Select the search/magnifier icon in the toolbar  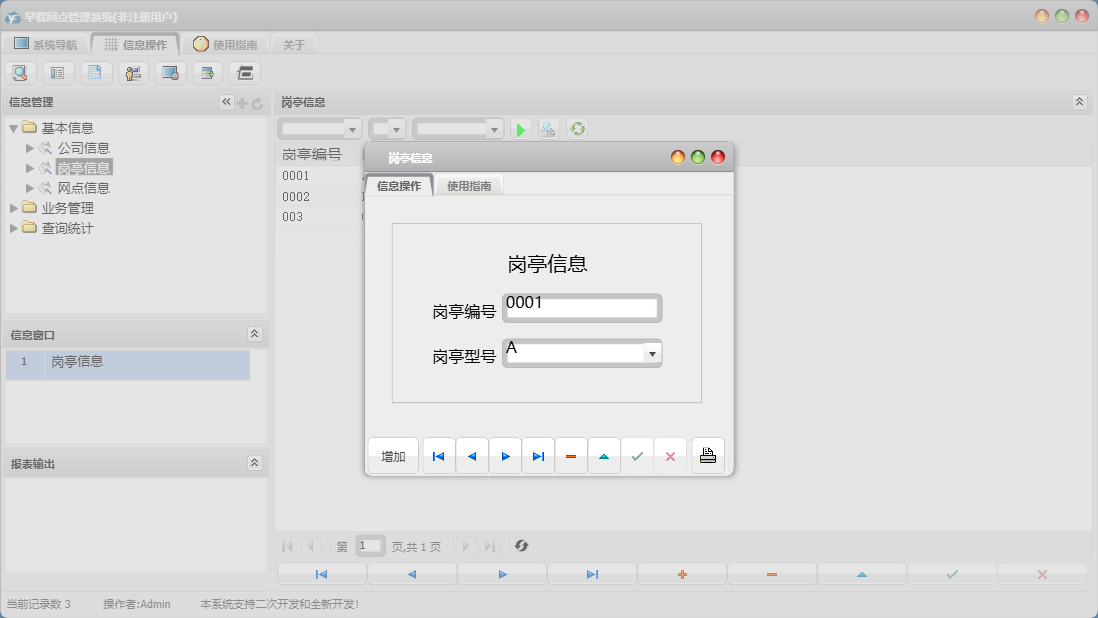(20, 72)
